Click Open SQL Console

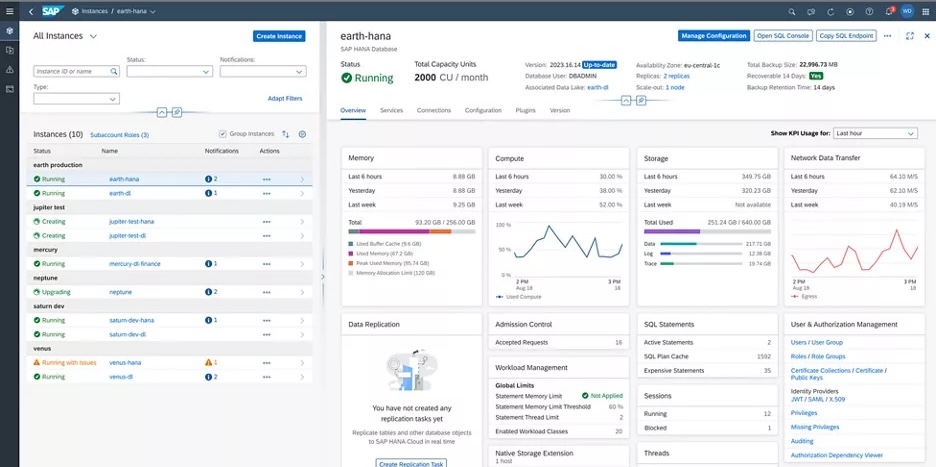point(783,36)
